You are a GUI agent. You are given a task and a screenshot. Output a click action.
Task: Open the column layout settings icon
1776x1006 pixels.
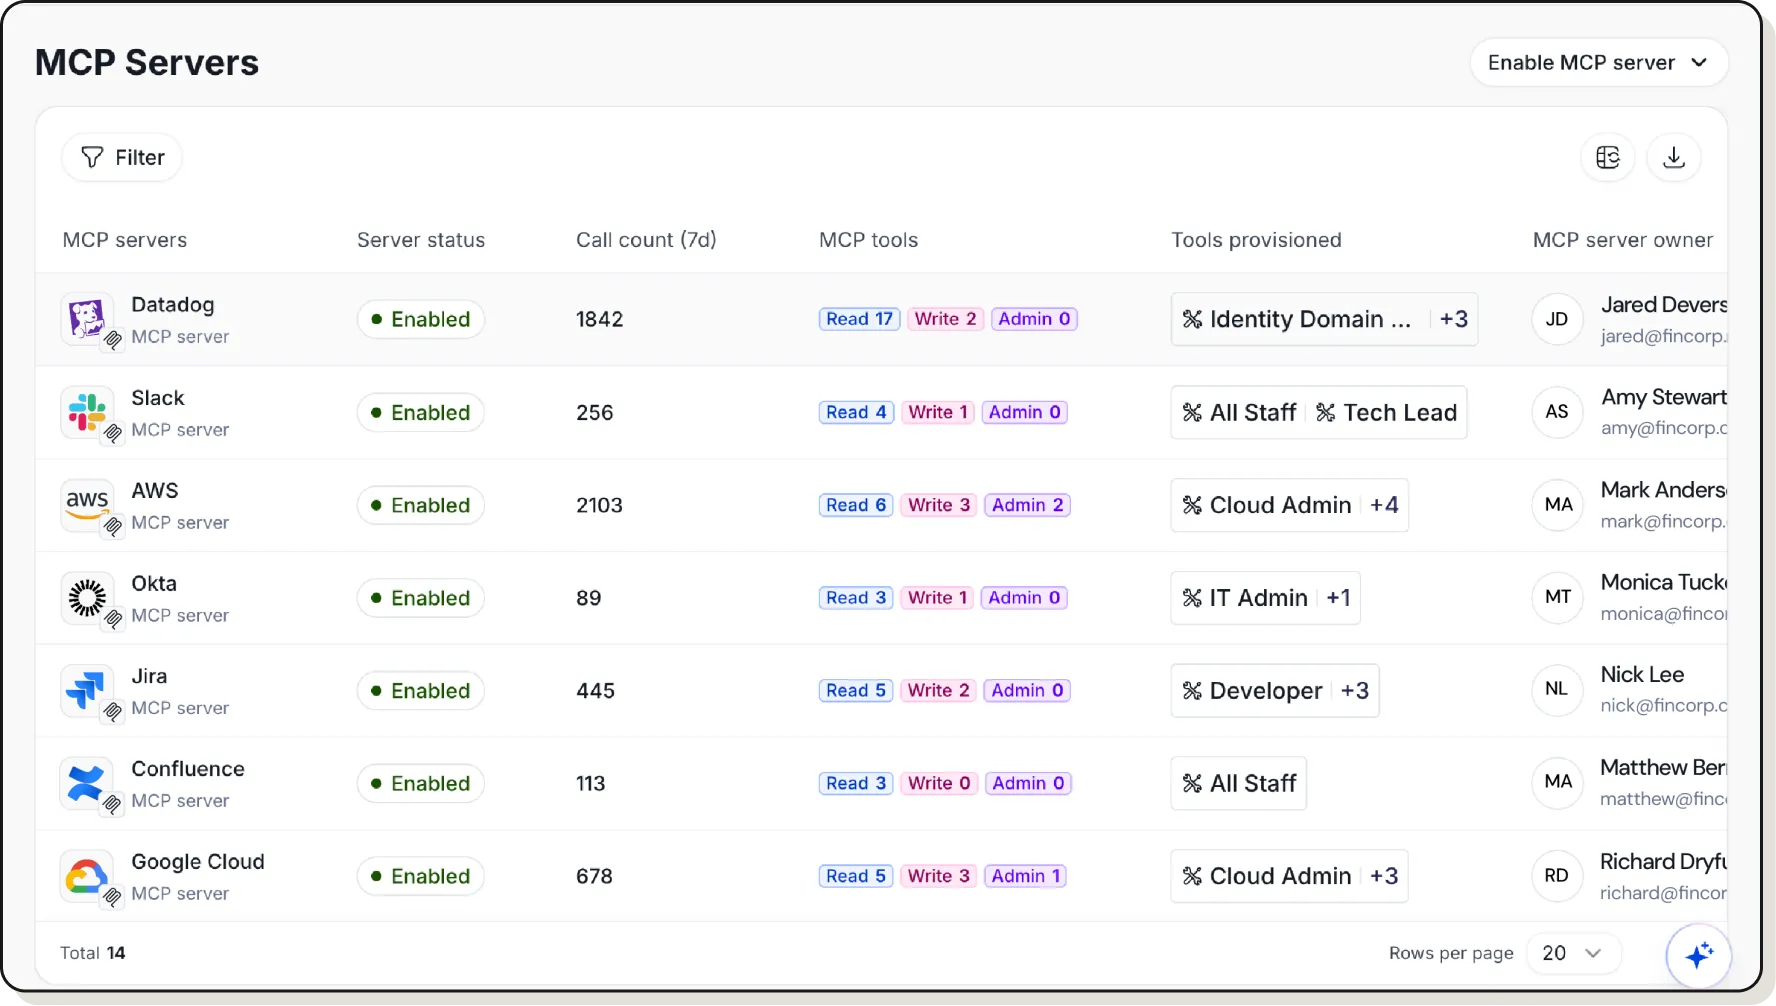point(1608,157)
